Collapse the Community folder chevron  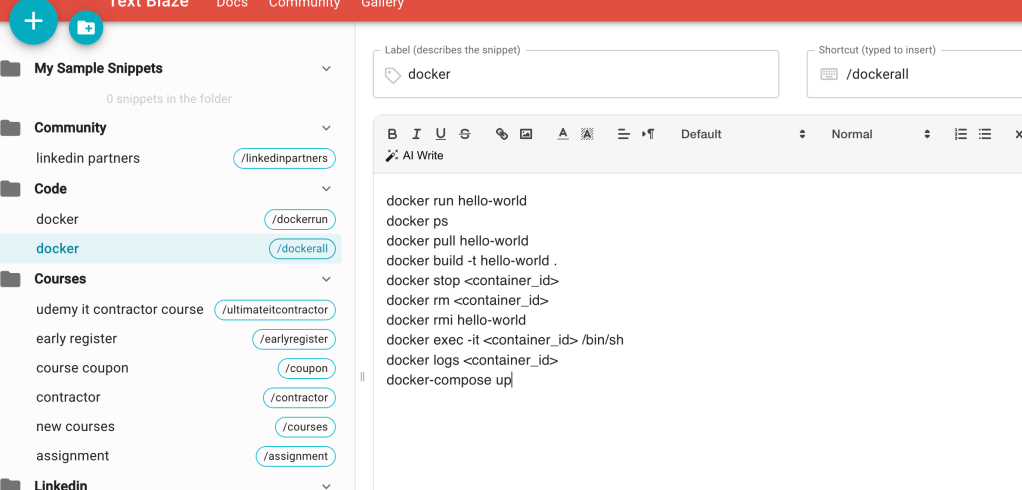(327, 128)
